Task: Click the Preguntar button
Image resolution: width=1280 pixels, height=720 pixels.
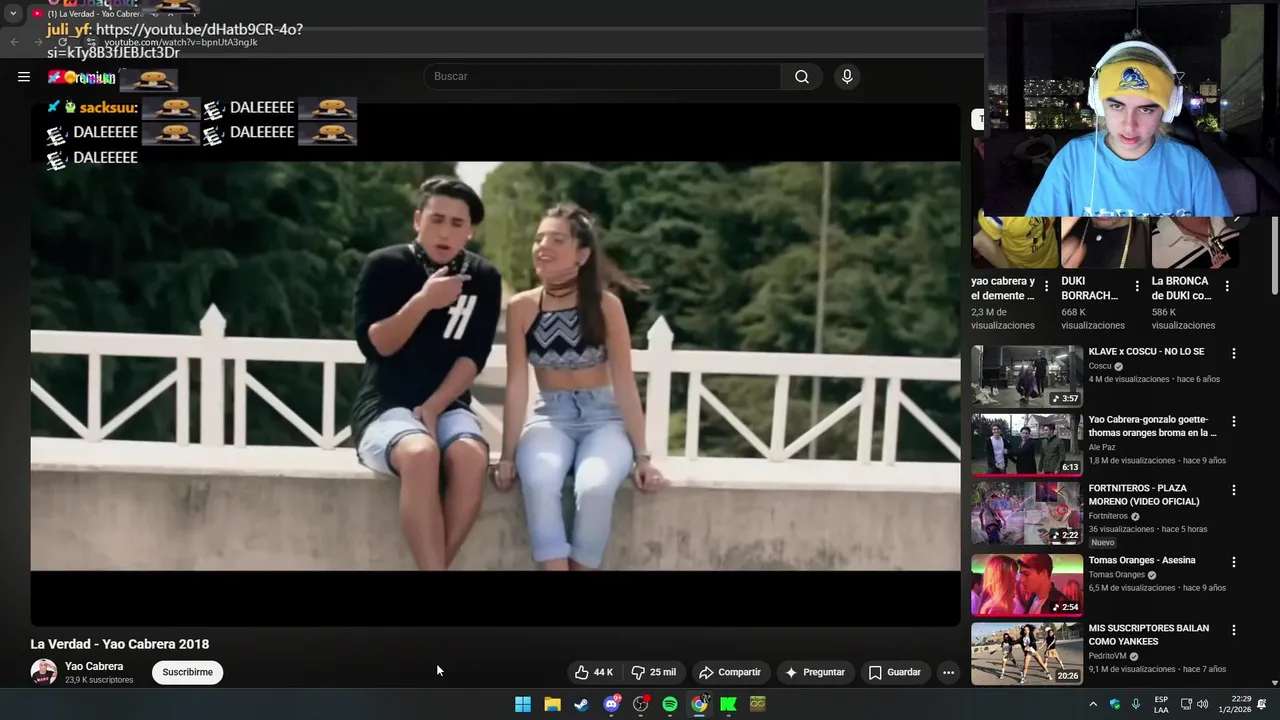Action: 816,672
